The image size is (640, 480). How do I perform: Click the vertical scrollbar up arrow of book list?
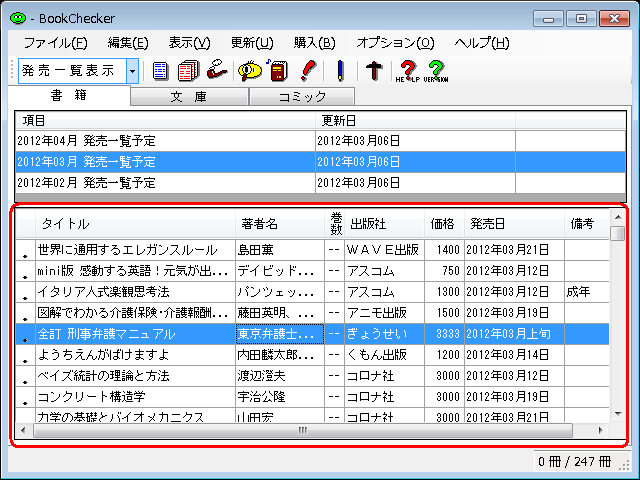[618, 217]
